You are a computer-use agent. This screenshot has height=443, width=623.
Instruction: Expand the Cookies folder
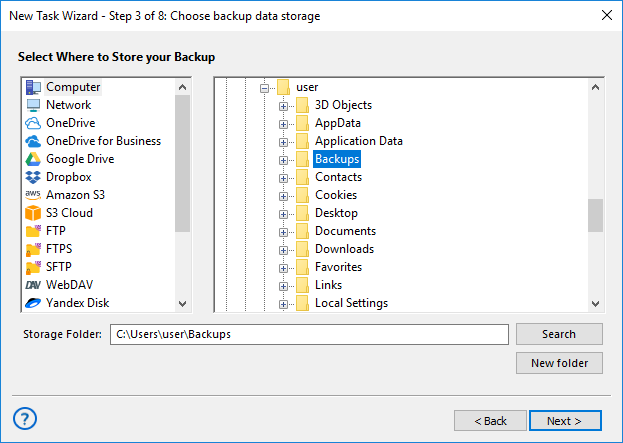point(283,196)
